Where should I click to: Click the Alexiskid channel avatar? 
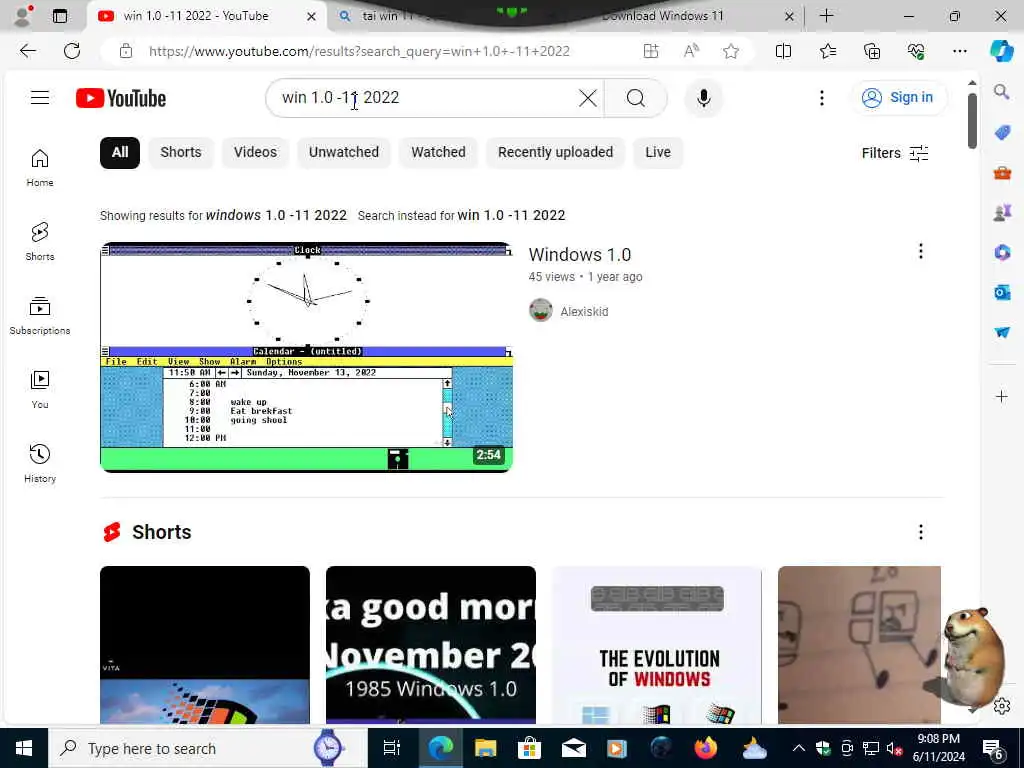(x=541, y=311)
